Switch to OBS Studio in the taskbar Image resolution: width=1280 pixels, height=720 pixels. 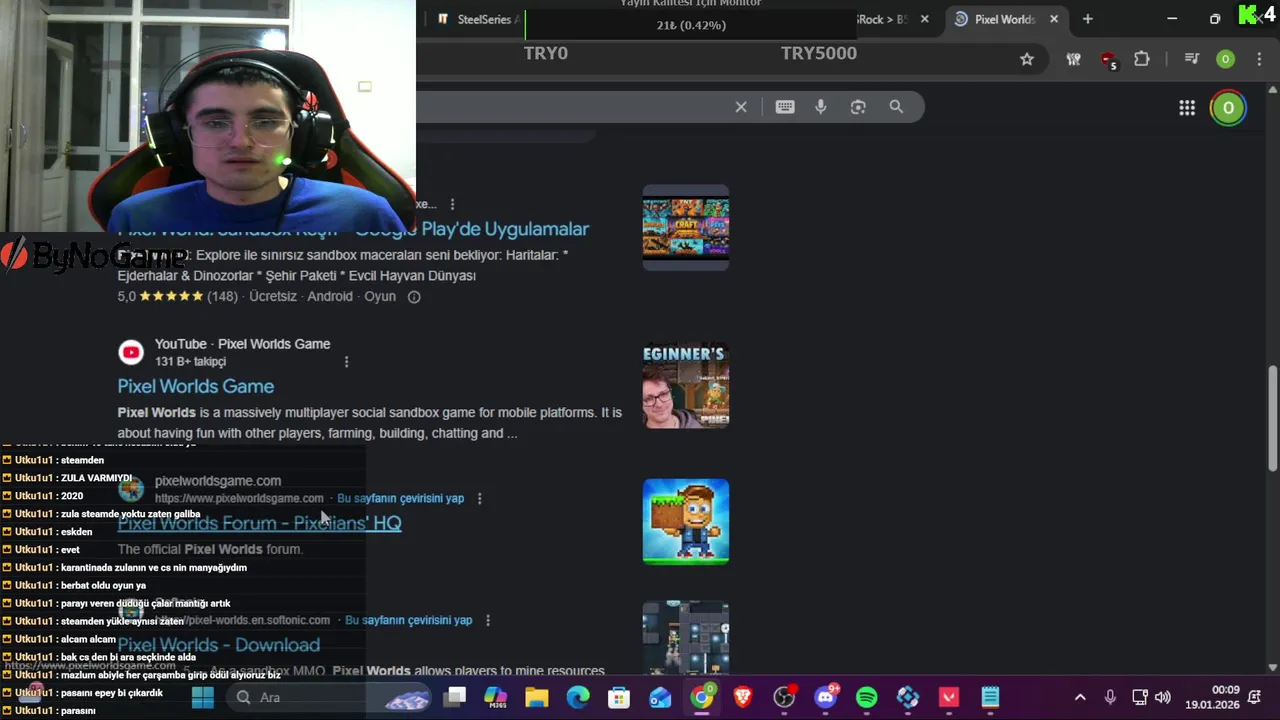[x=785, y=697]
